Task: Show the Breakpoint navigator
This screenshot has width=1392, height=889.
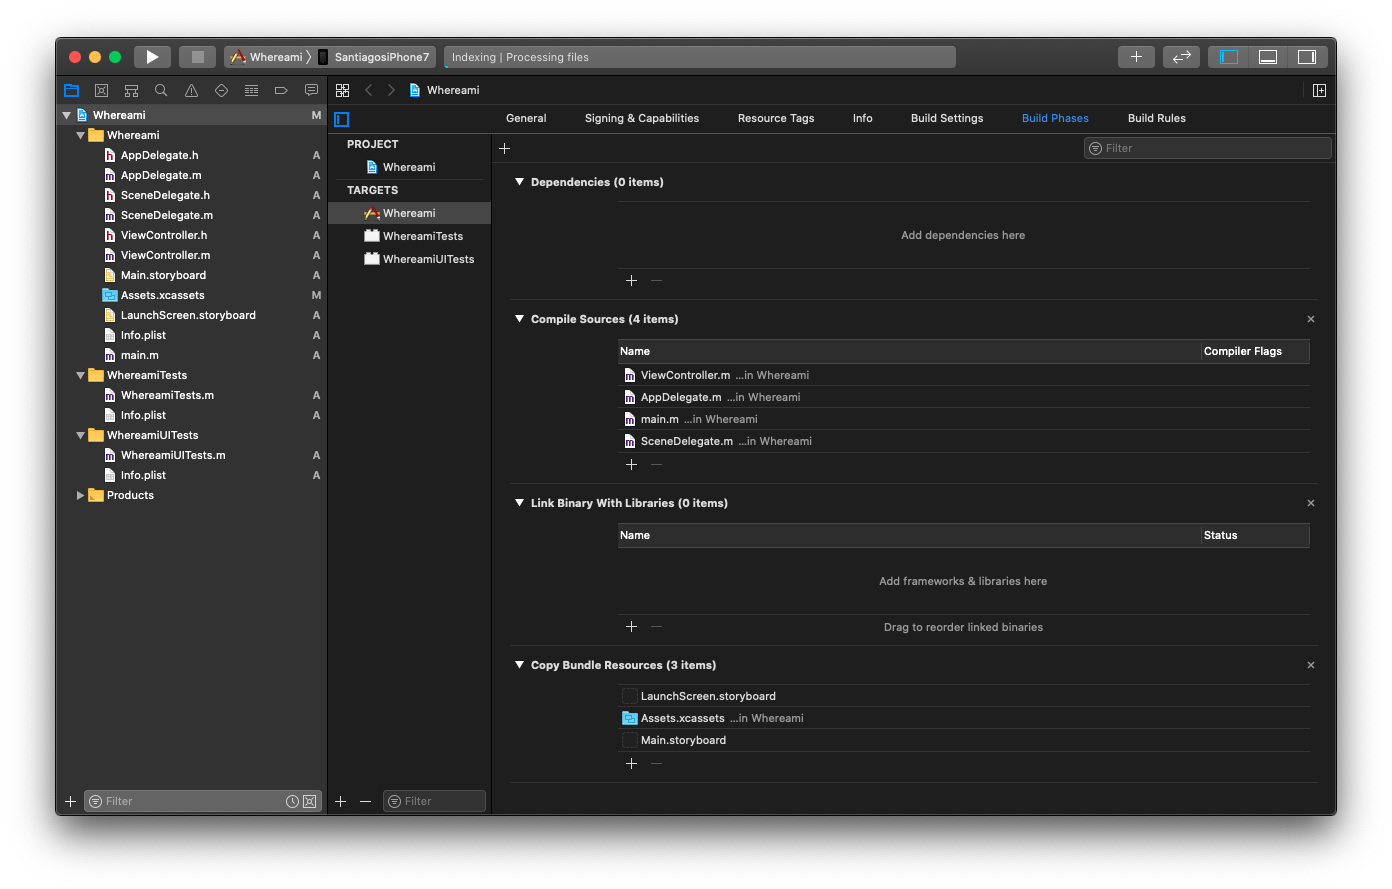Action: click(281, 90)
